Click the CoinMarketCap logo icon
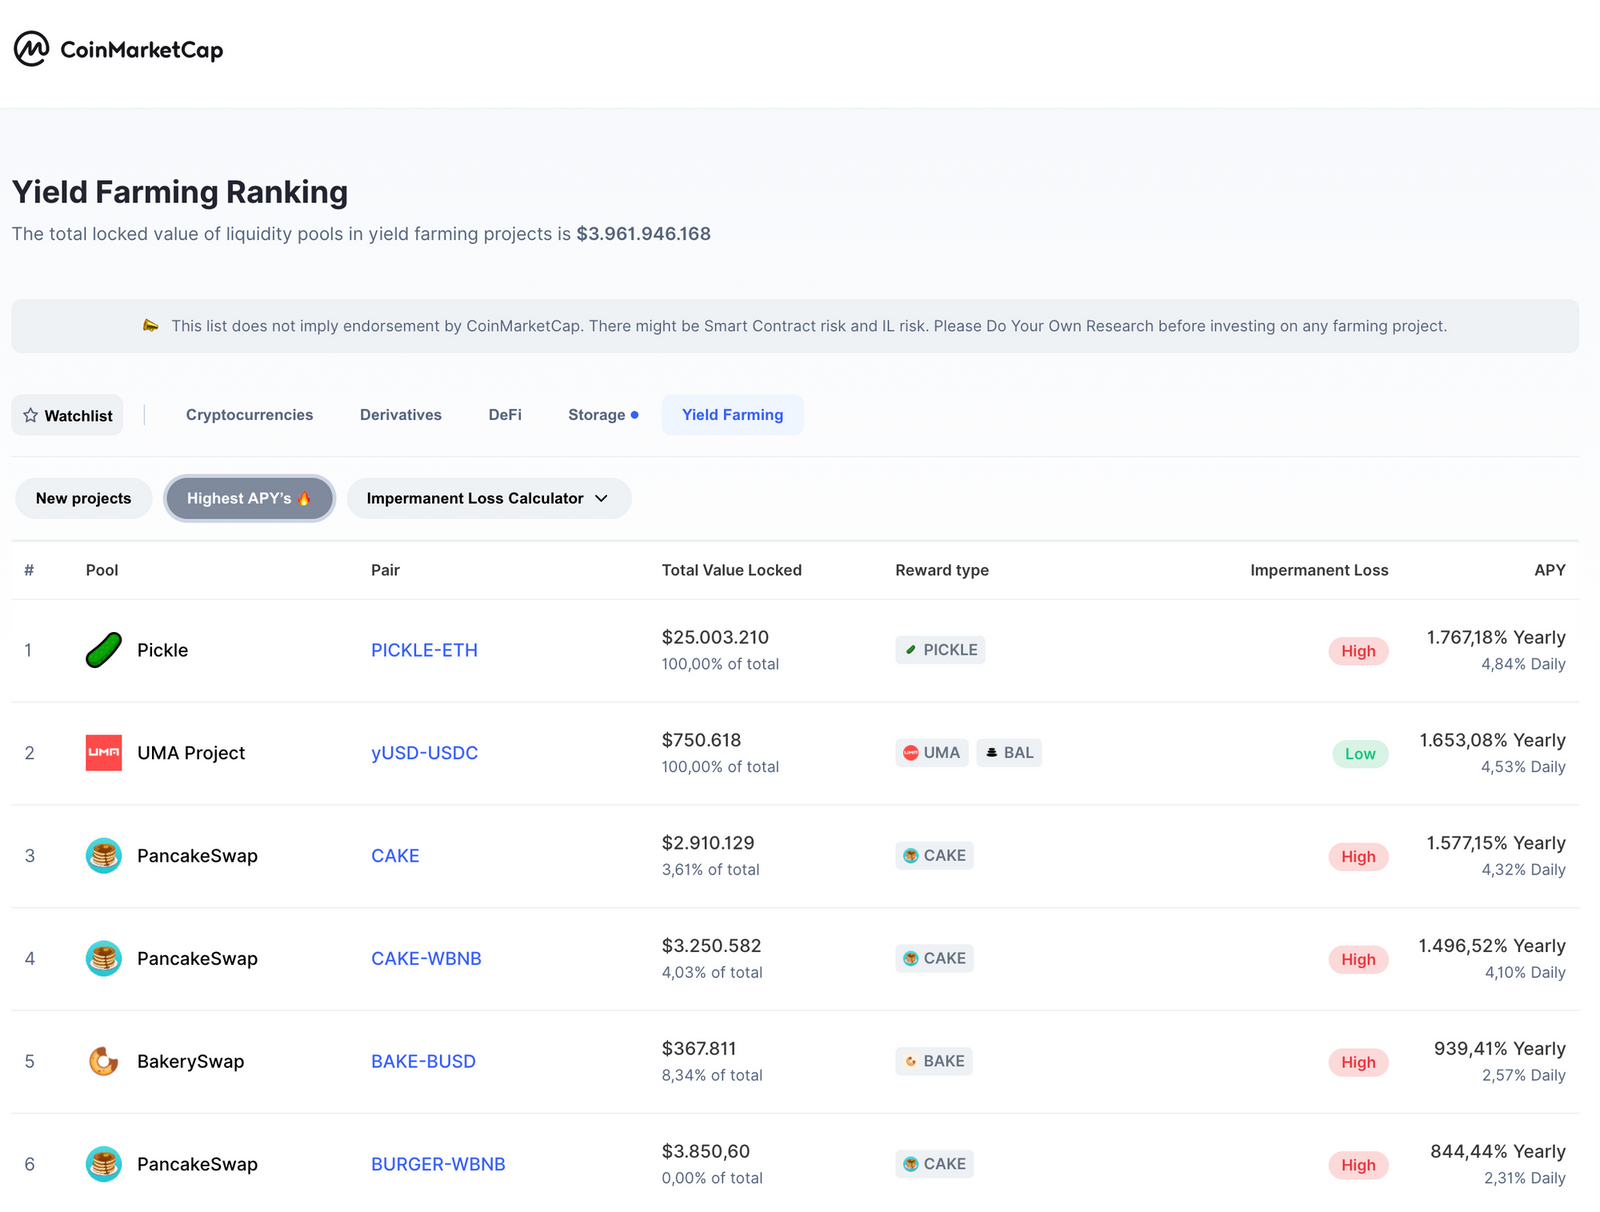 [31, 49]
